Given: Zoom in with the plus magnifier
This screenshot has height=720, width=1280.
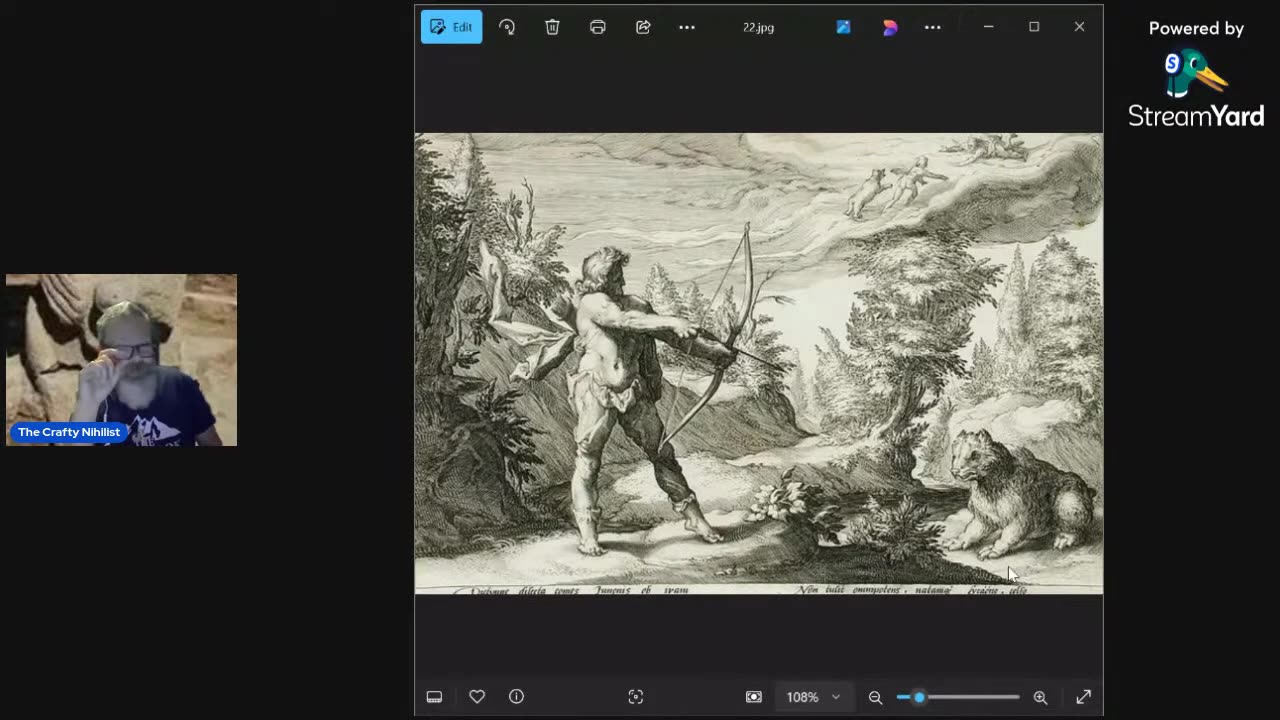Looking at the screenshot, I should point(1040,697).
